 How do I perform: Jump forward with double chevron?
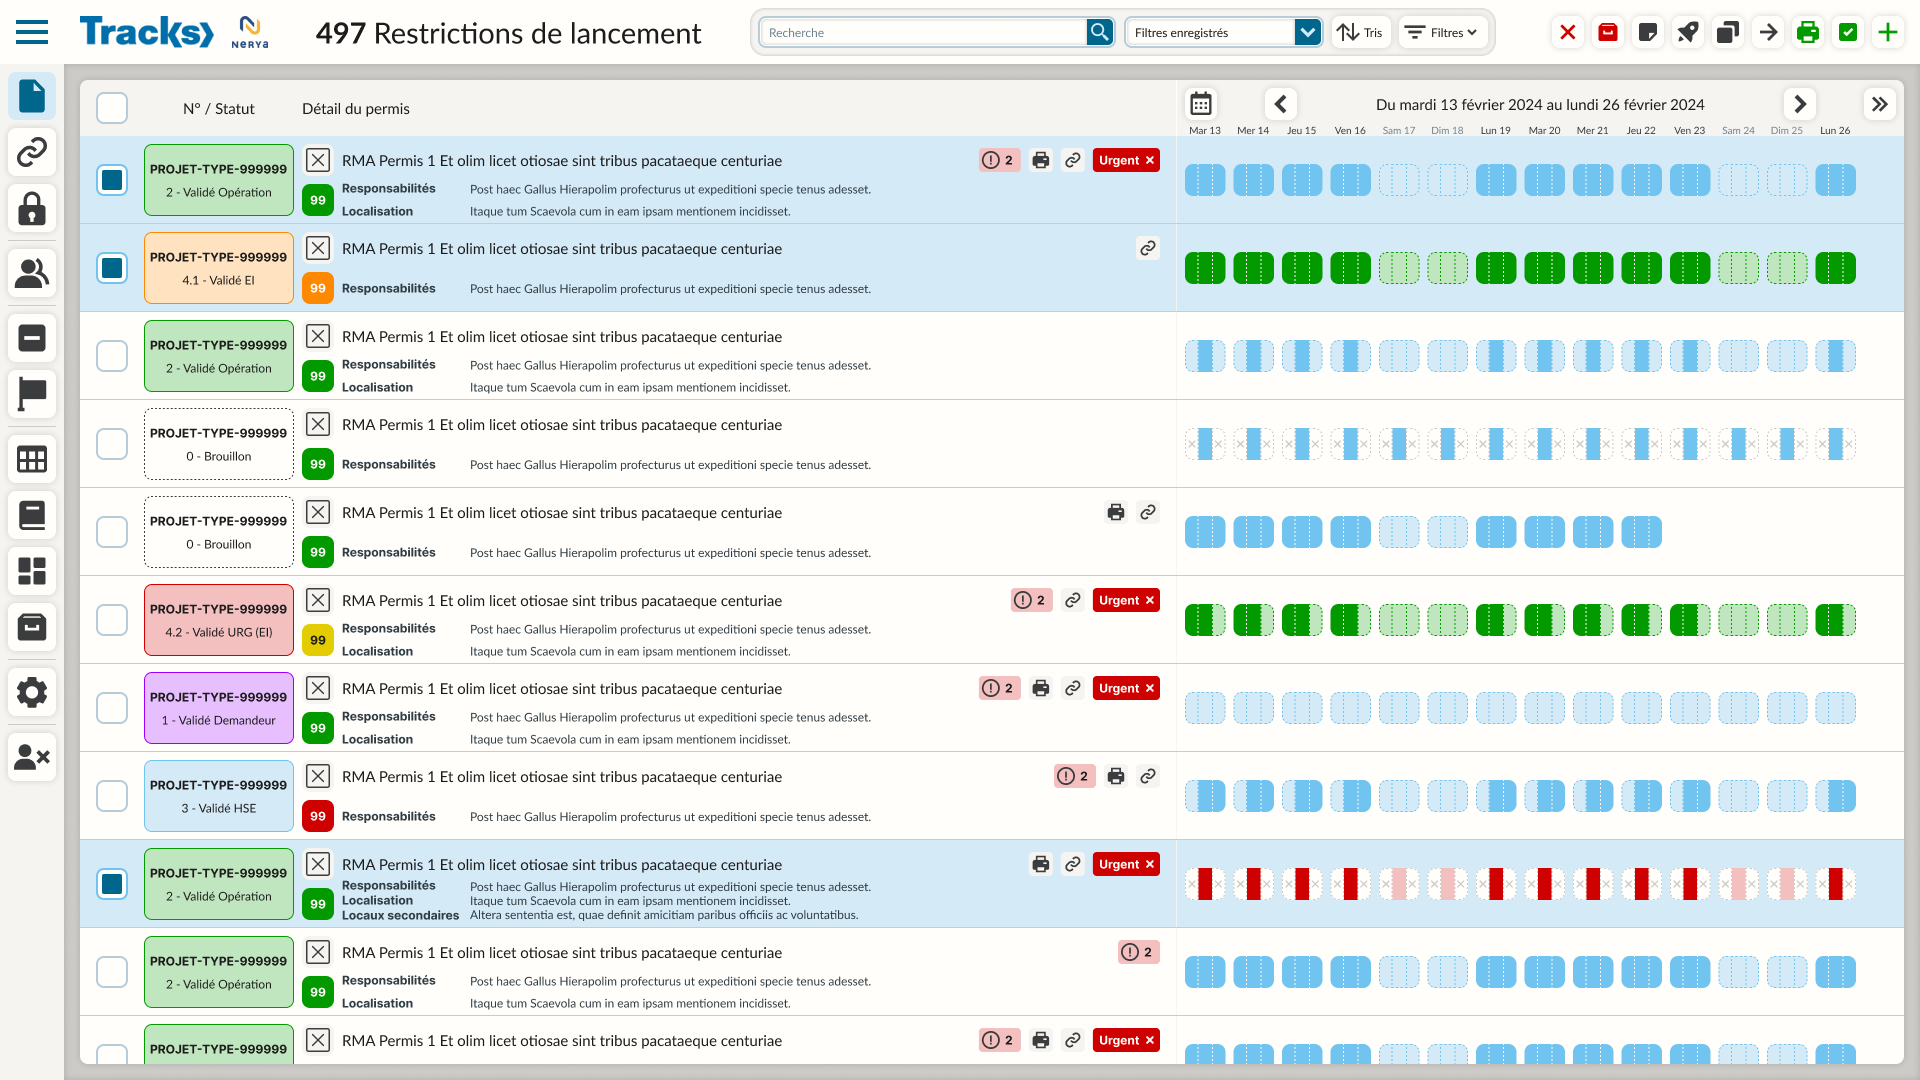coord(1880,104)
